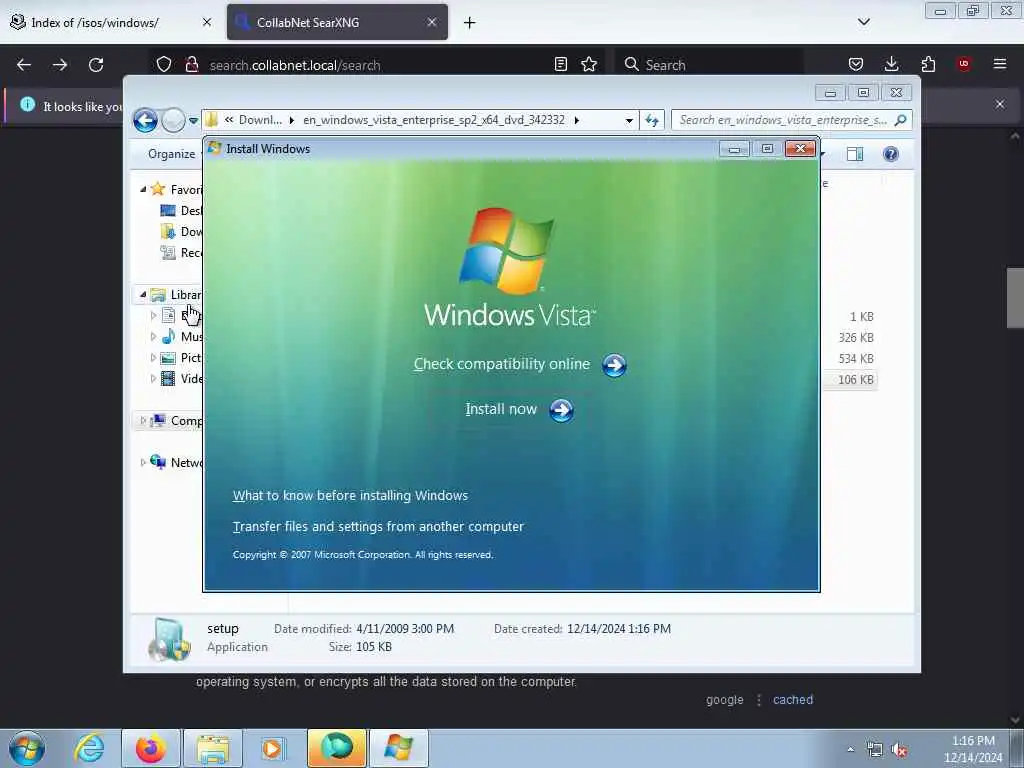Viewport: 1024px width, 768px height.
Task: Close the CollabNet SearXNG tab
Action: [x=432, y=22]
